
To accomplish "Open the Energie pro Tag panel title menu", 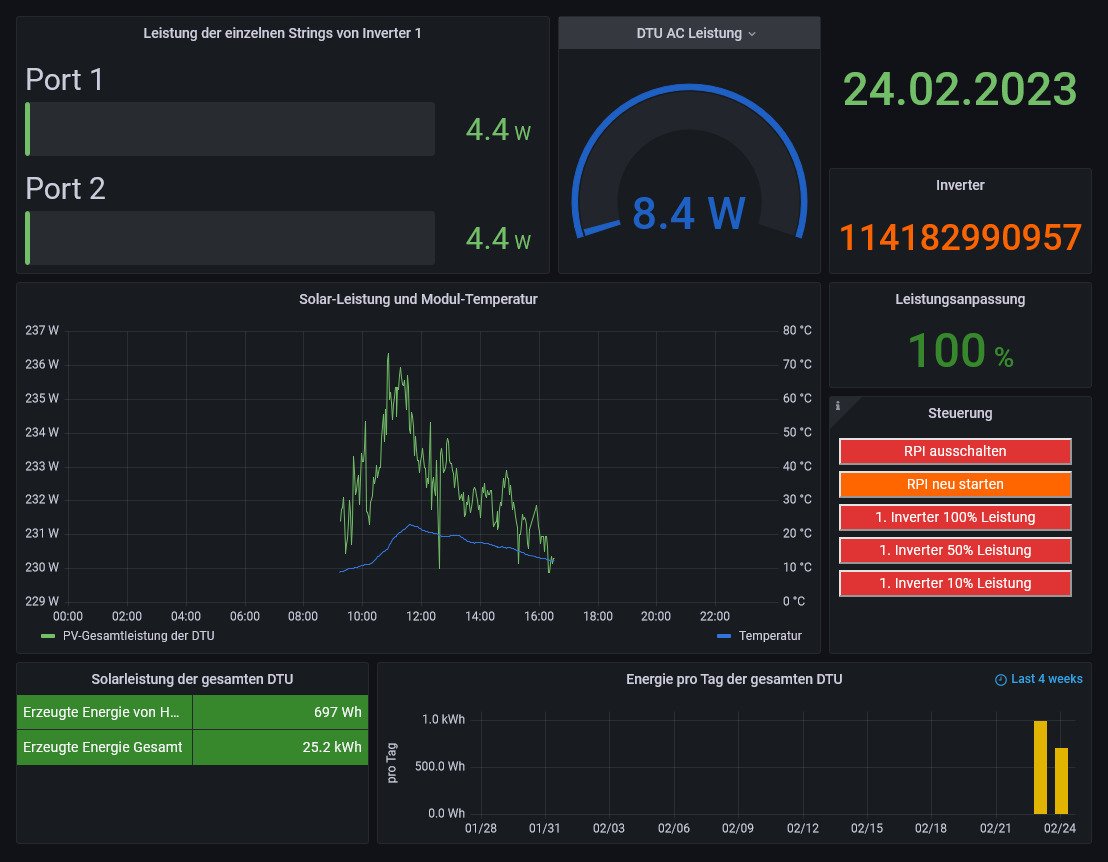I will [x=733, y=679].
